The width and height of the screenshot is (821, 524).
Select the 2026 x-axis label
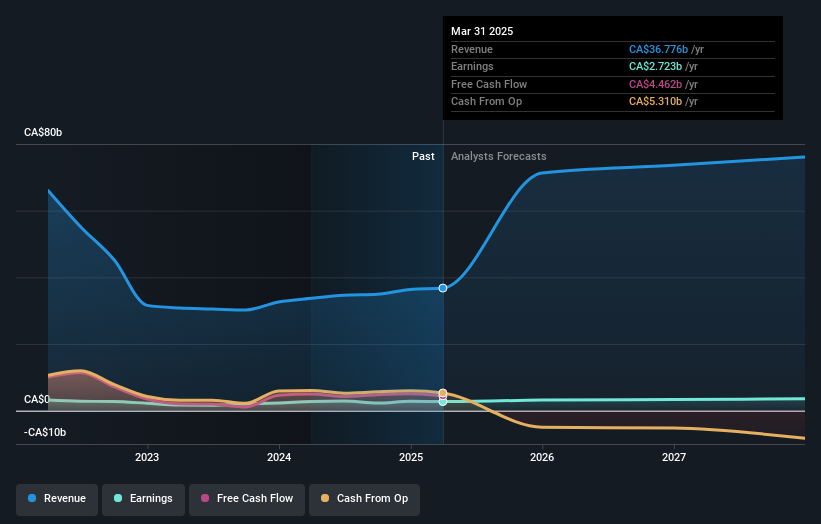542,457
